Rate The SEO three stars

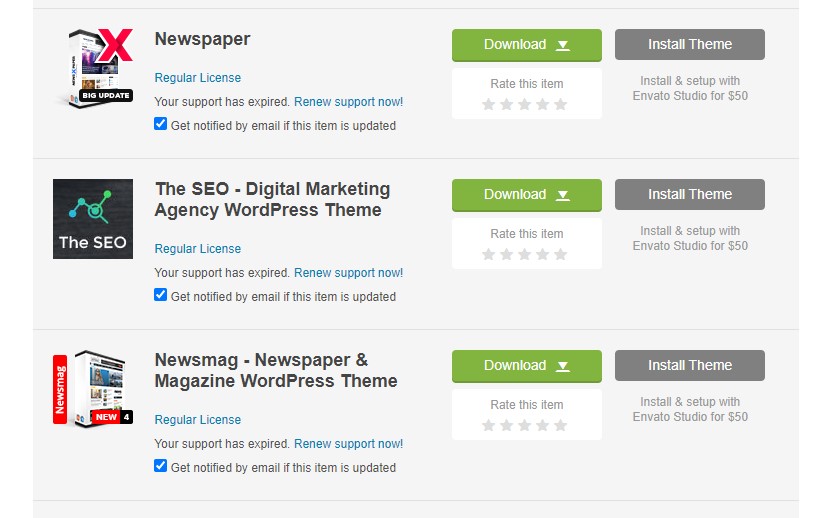pyautogui.click(x=524, y=254)
